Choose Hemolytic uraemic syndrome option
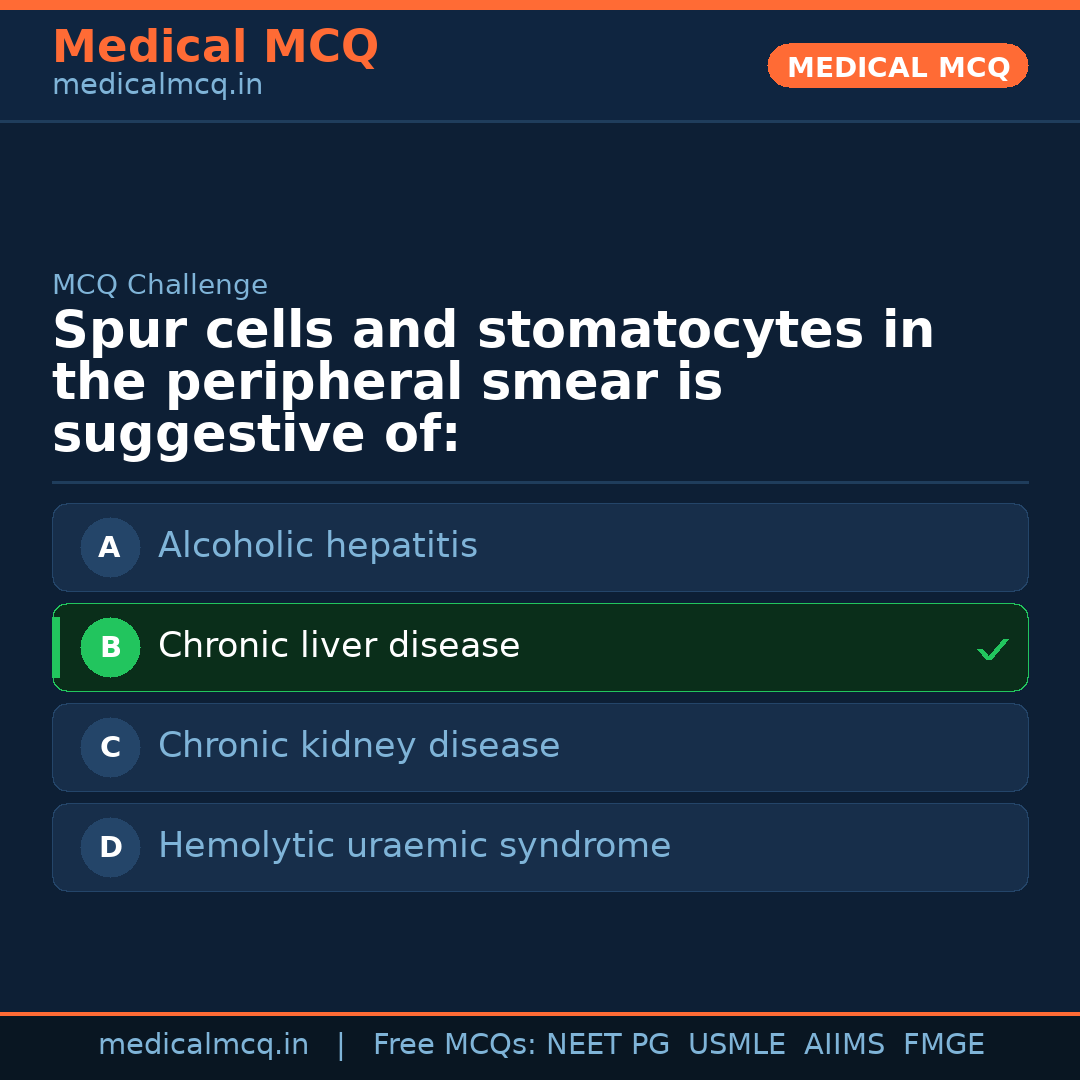 (x=414, y=846)
